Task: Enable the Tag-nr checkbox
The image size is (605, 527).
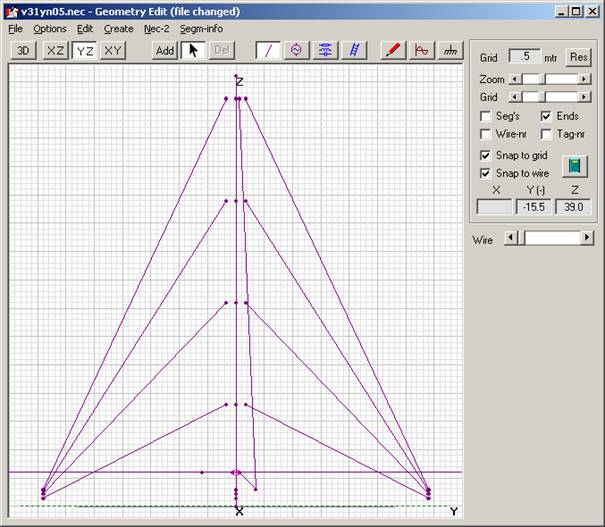Action: tap(546, 134)
